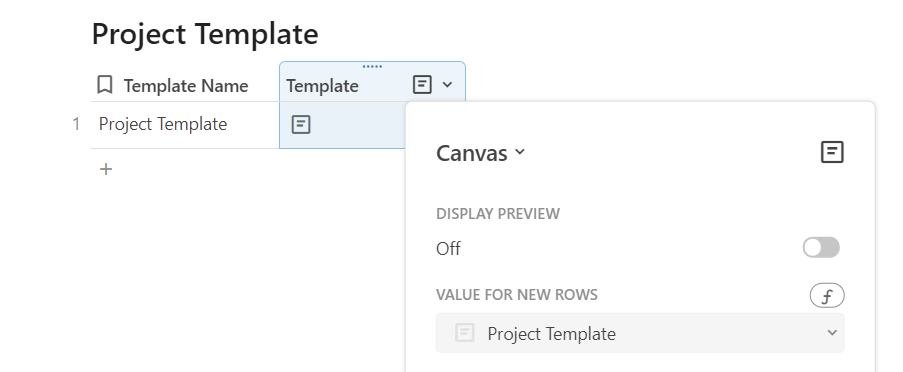Select row number 1

(x=76, y=124)
